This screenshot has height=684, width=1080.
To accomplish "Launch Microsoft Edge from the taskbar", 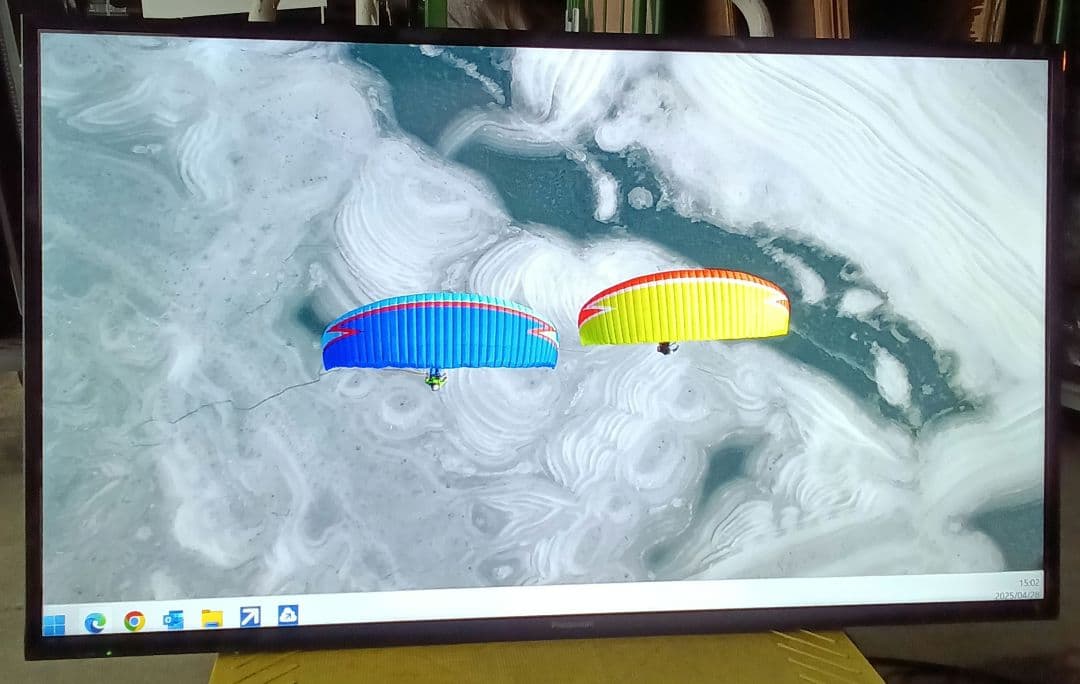I will pos(95,619).
